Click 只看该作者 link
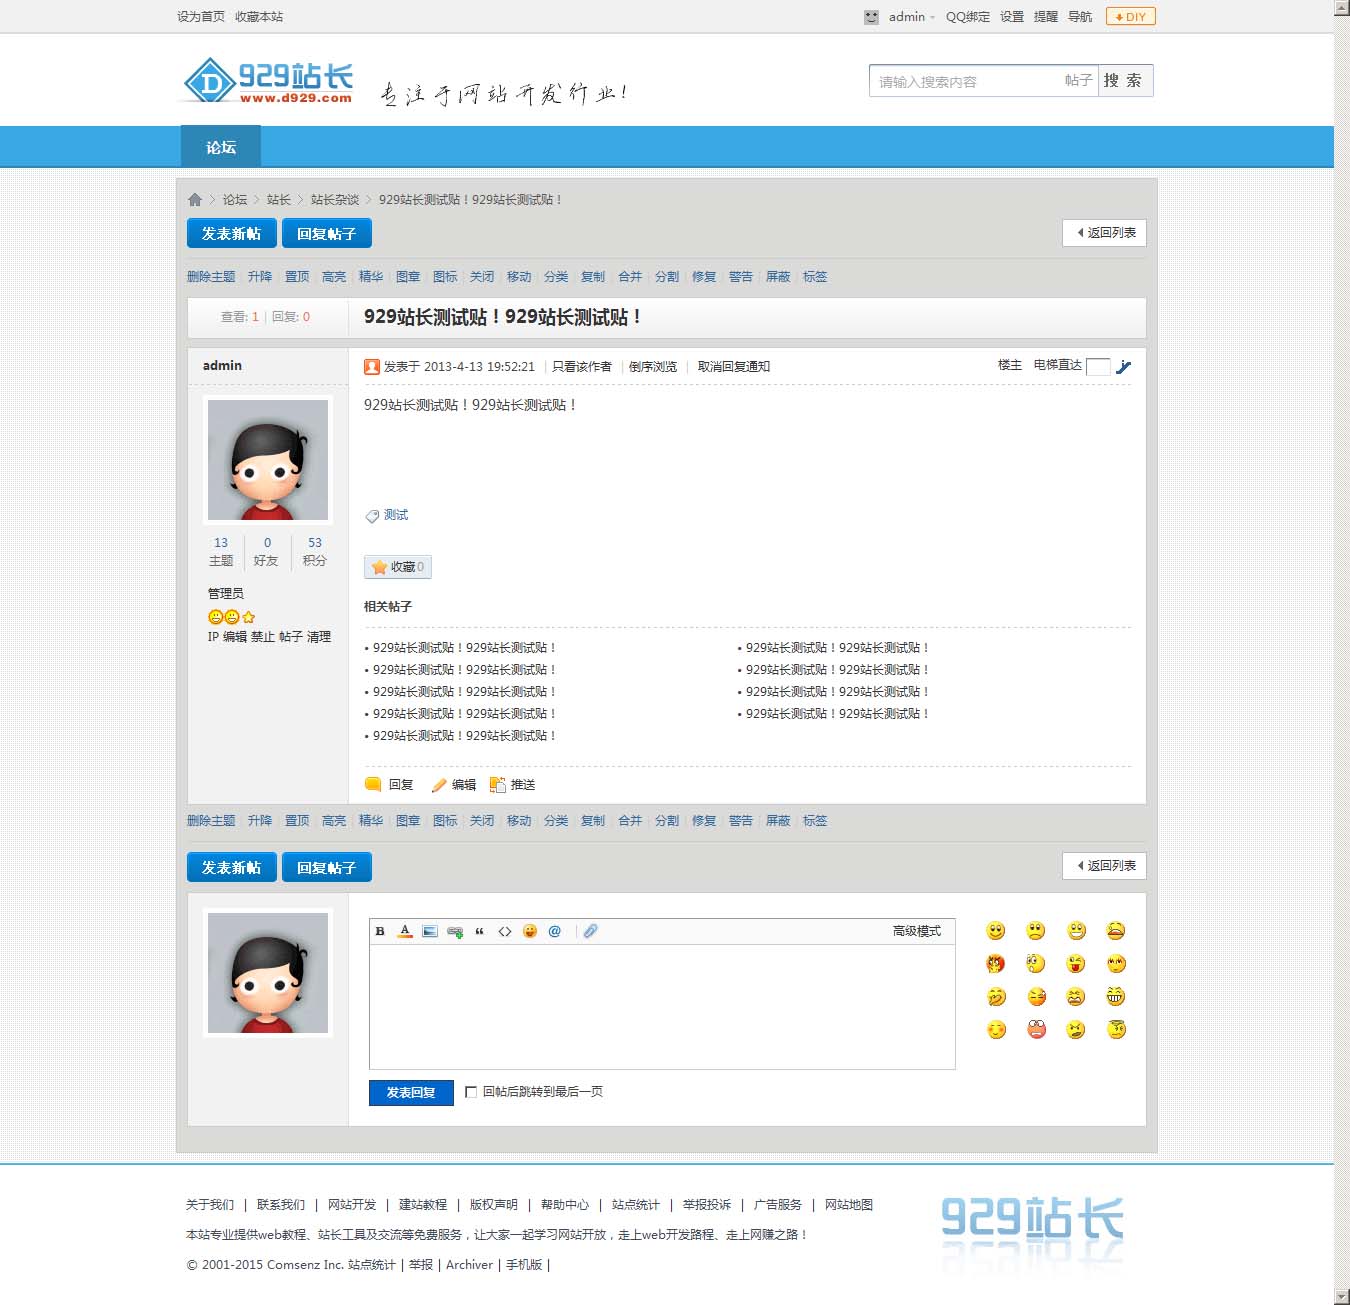Image resolution: width=1350 pixels, height=1305 pixels. click(x=582, y=367)
